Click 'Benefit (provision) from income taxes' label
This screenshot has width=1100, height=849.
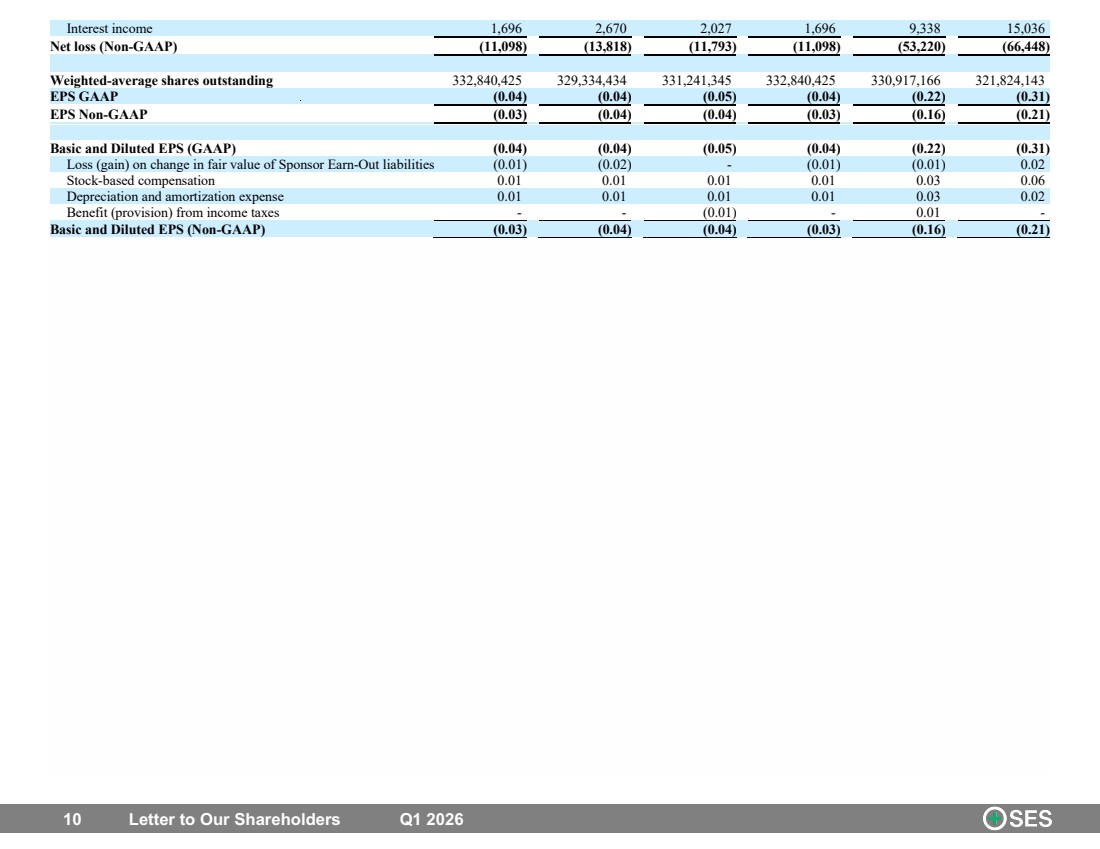point(173,213)
